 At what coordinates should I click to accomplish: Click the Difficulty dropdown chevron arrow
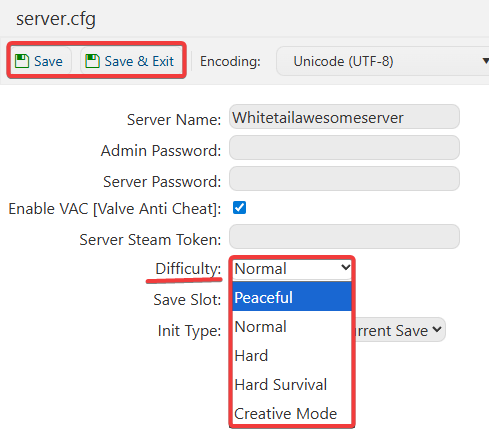click(x=345, y=267)
